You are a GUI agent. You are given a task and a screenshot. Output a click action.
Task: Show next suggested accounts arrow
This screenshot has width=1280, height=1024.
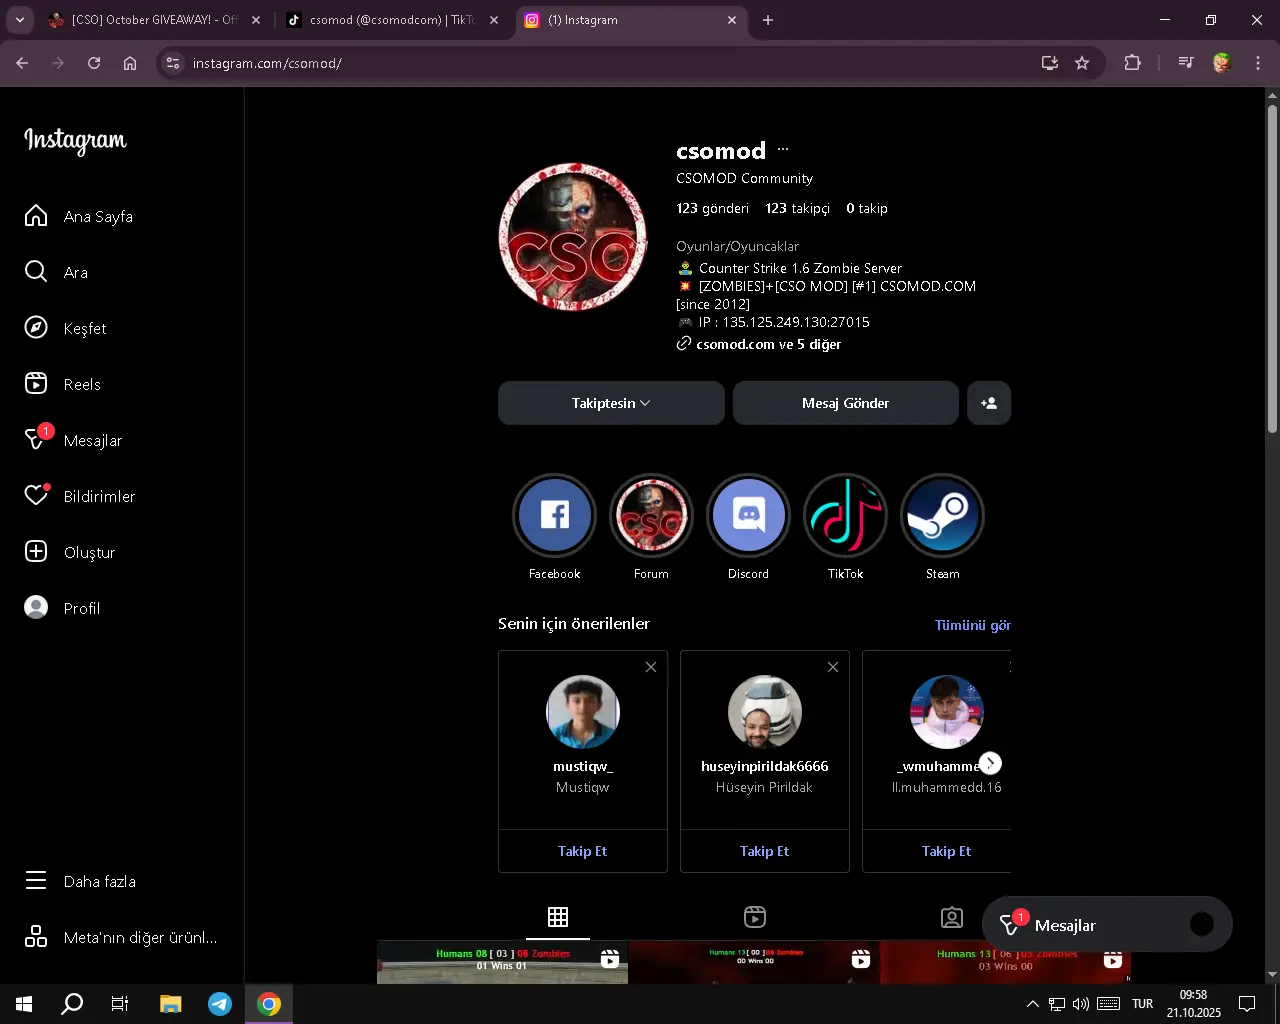(x=990, y=764)
